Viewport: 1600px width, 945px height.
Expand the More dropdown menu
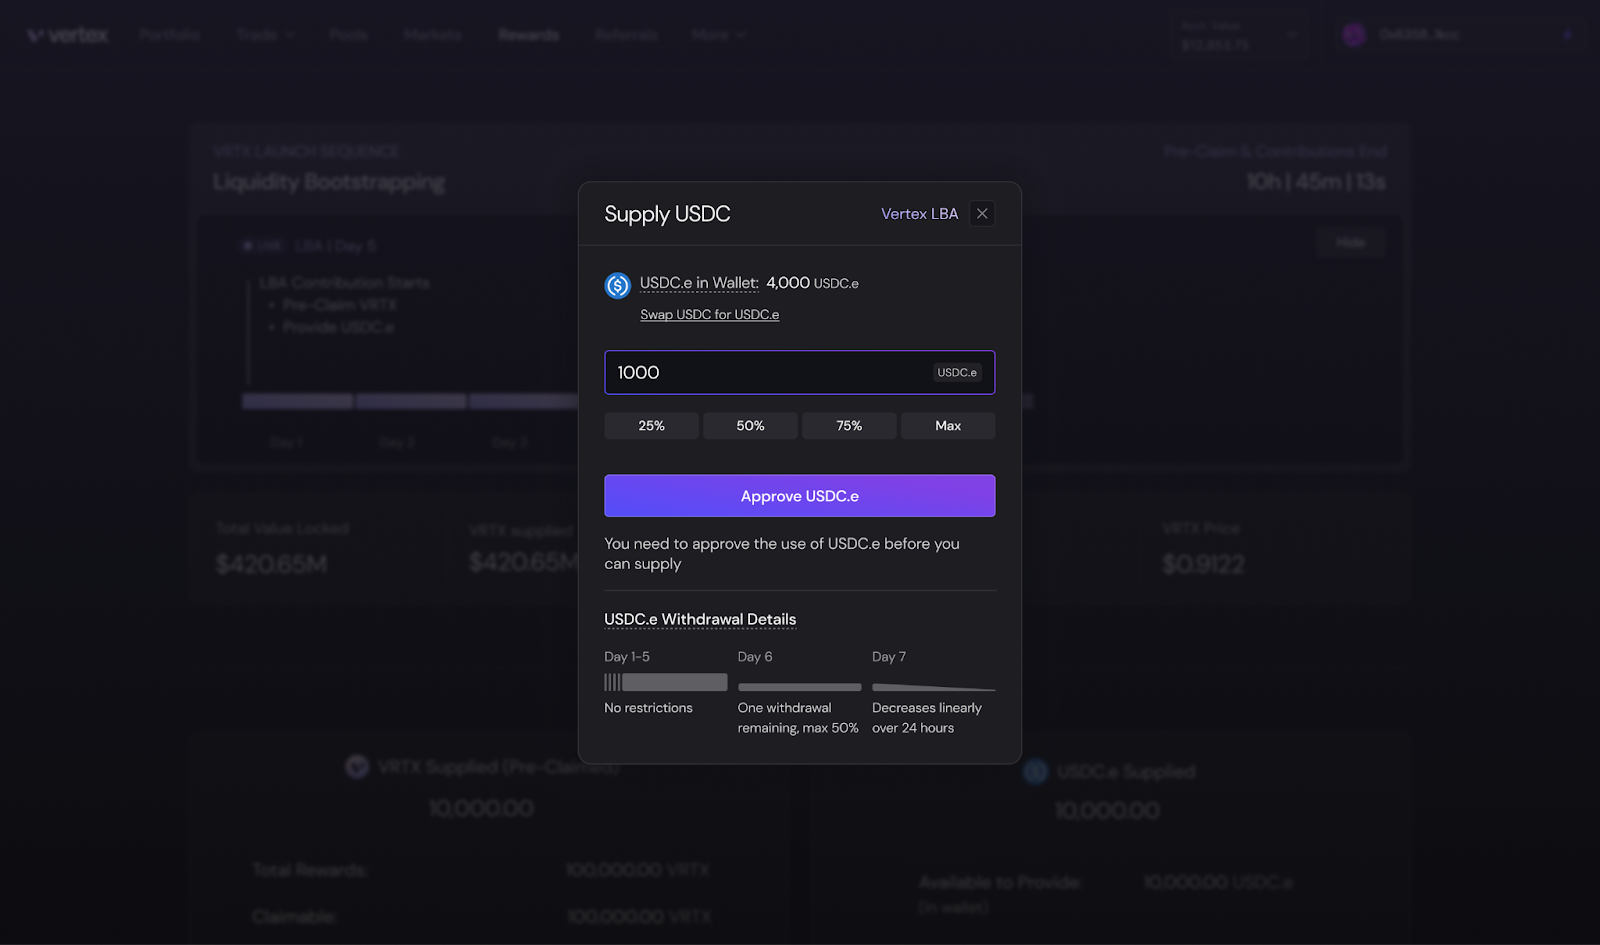(x=719, y=35)
